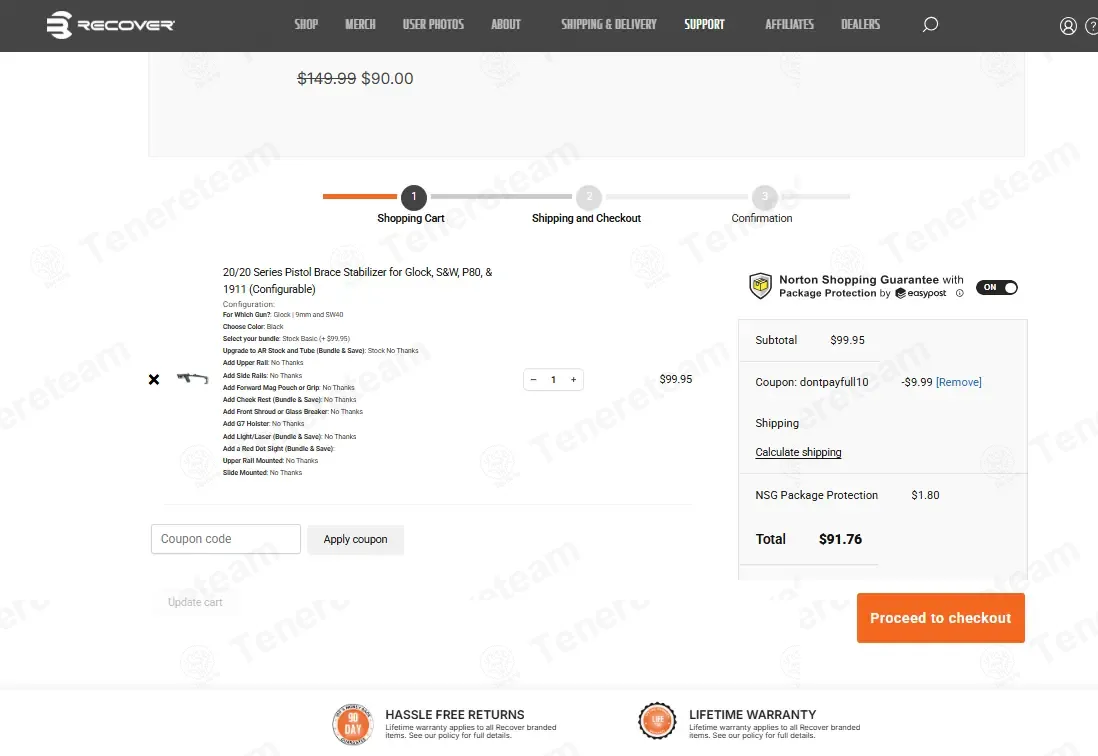Remove the dontpayfull10 coupon

pyautogui.click(x=958, y=382)
